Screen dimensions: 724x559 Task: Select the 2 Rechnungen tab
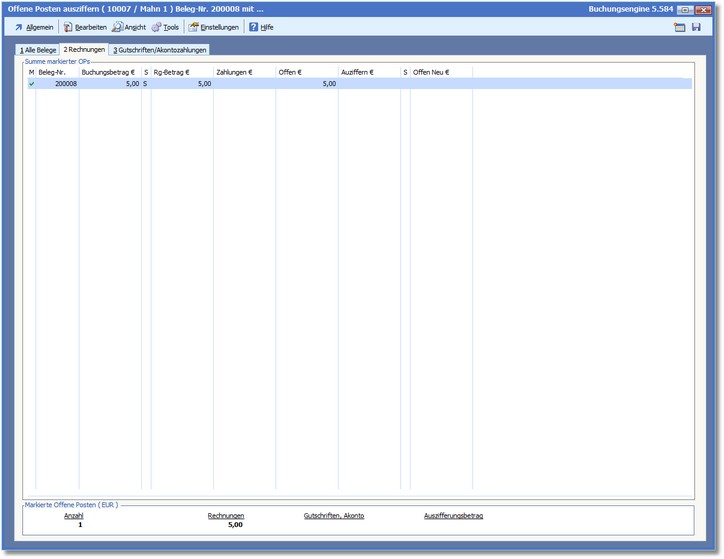[84, 49]
